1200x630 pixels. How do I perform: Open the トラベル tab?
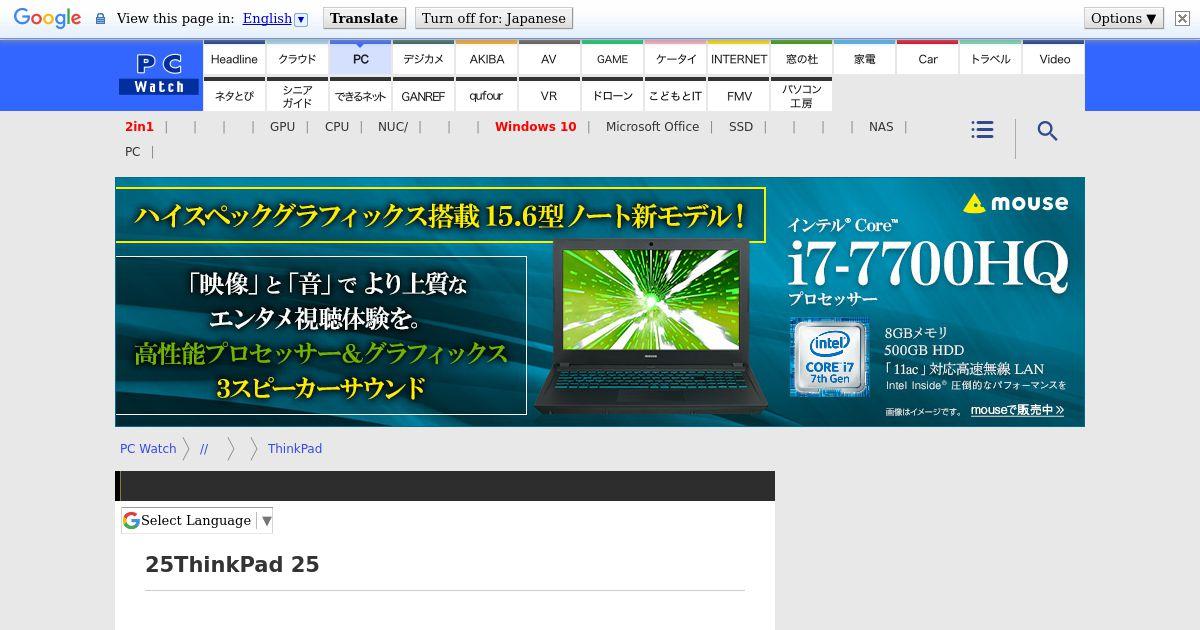(x=990, y=59)
